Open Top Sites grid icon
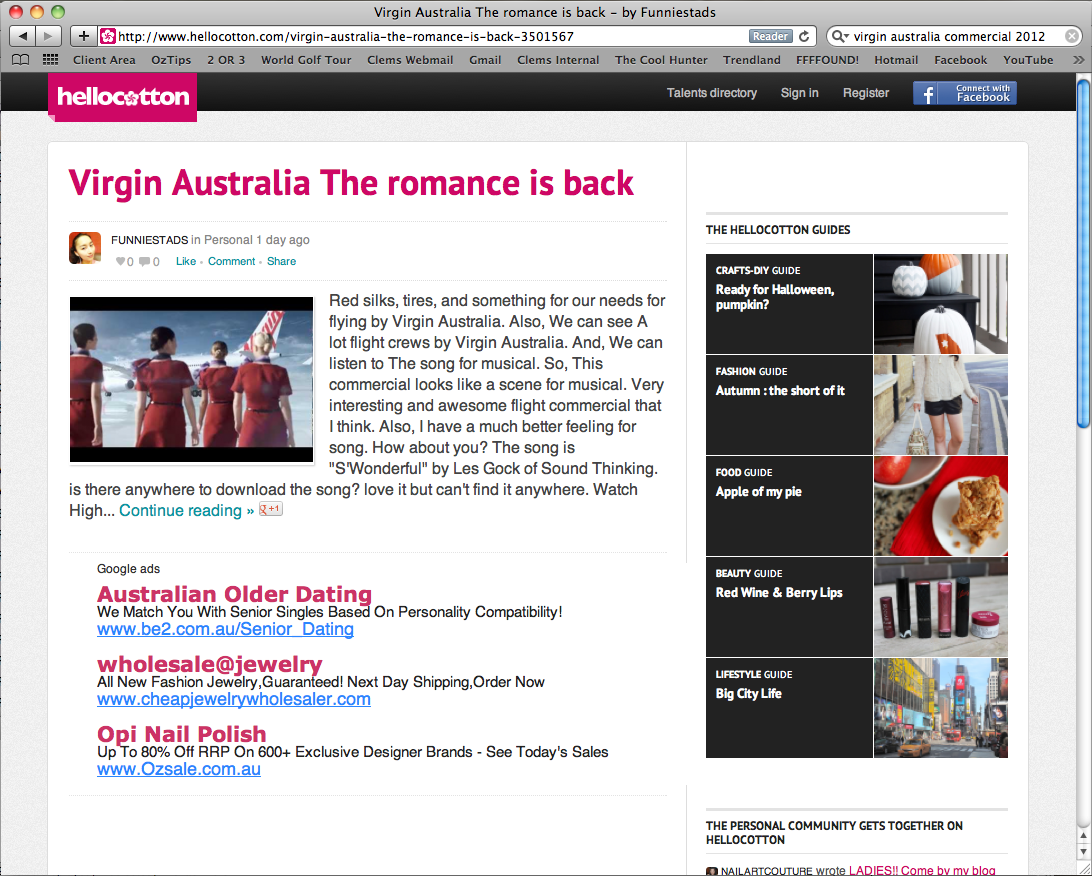The height and width of the screenshot is (876, 1092). (50, 60)
